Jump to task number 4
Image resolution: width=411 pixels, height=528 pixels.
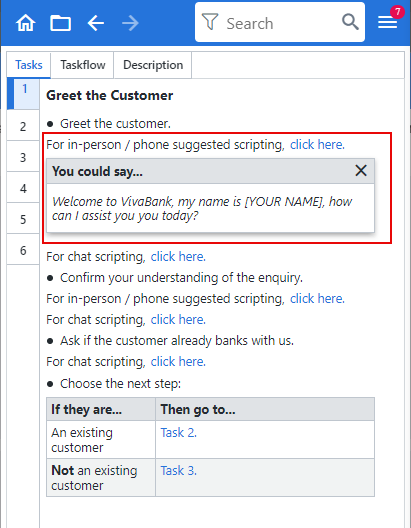click(x=23, y=188)
